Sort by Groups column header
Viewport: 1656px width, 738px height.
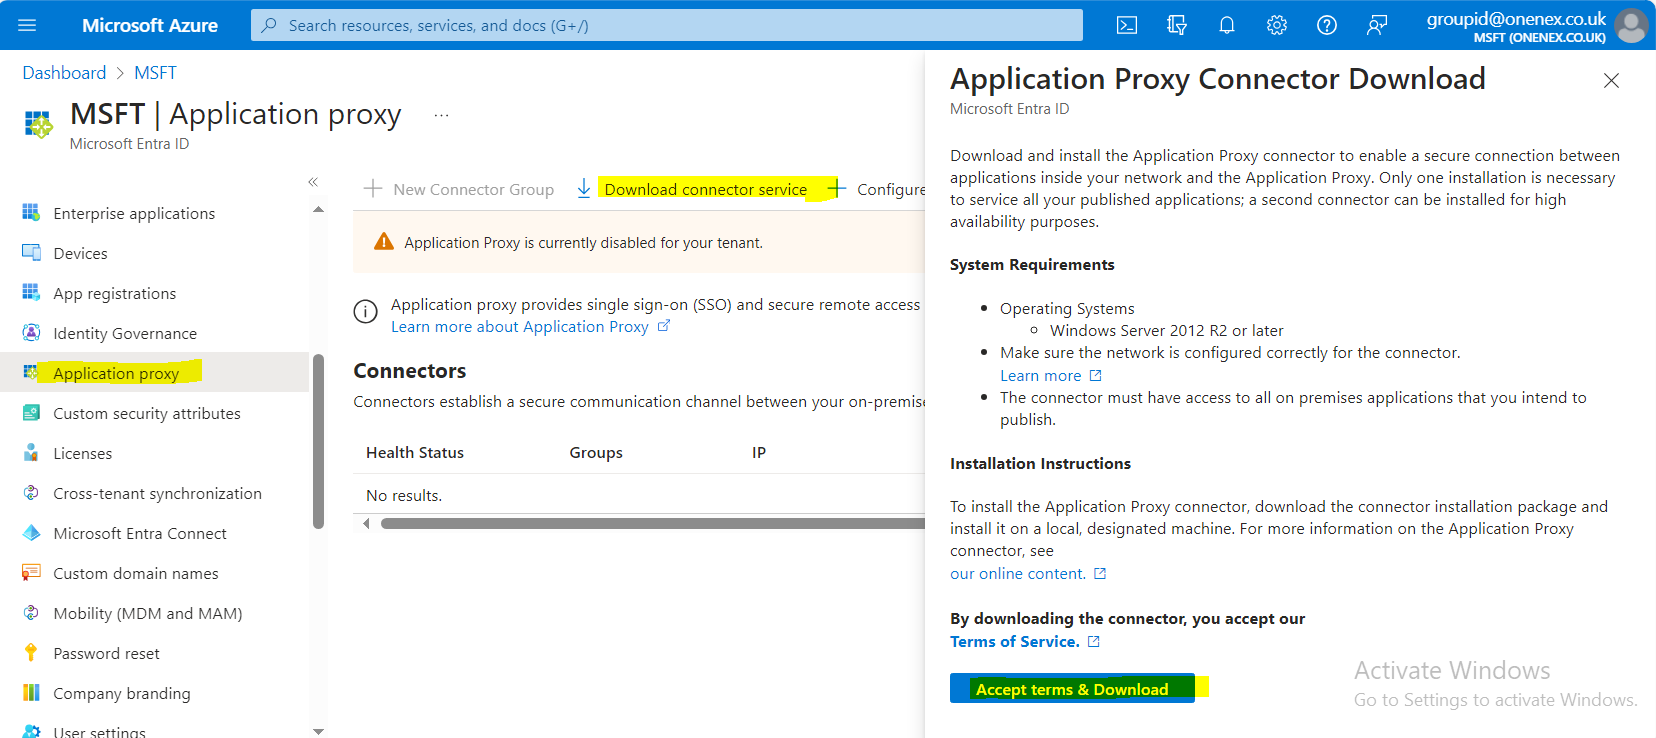[596, 452]
